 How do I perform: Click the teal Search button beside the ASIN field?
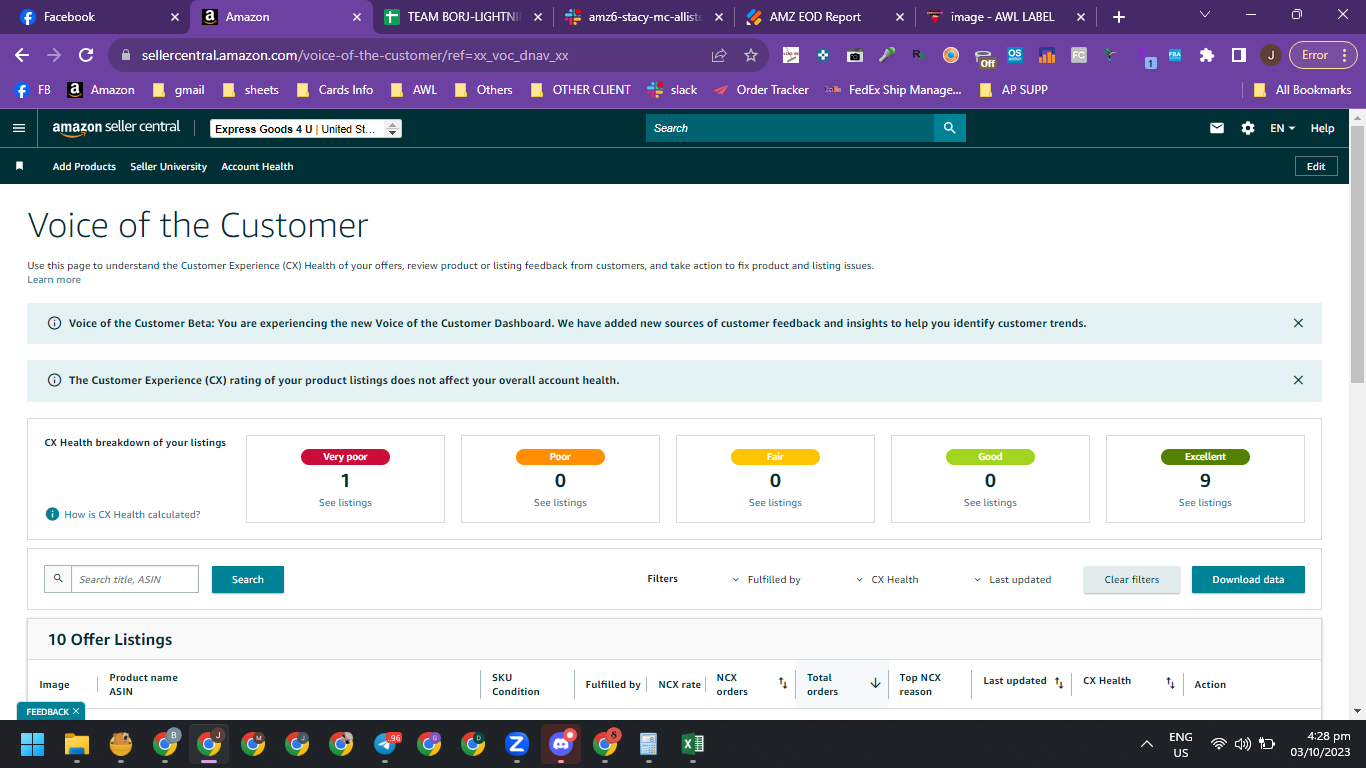click(x=248, y=580)
